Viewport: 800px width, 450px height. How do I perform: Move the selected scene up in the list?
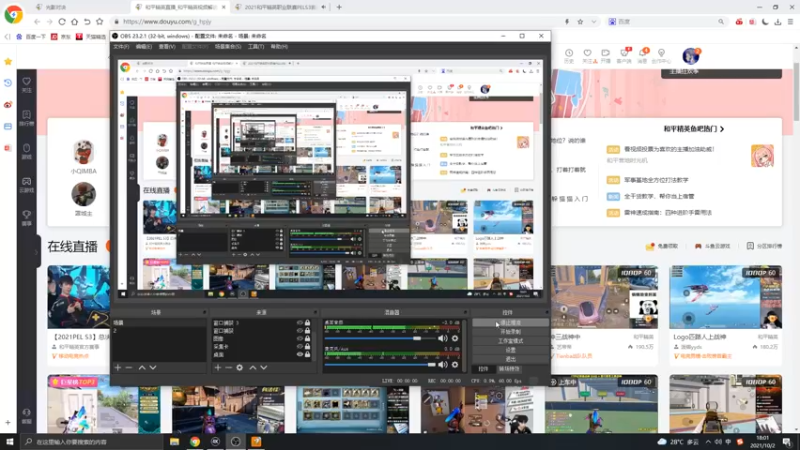(142, 367)
